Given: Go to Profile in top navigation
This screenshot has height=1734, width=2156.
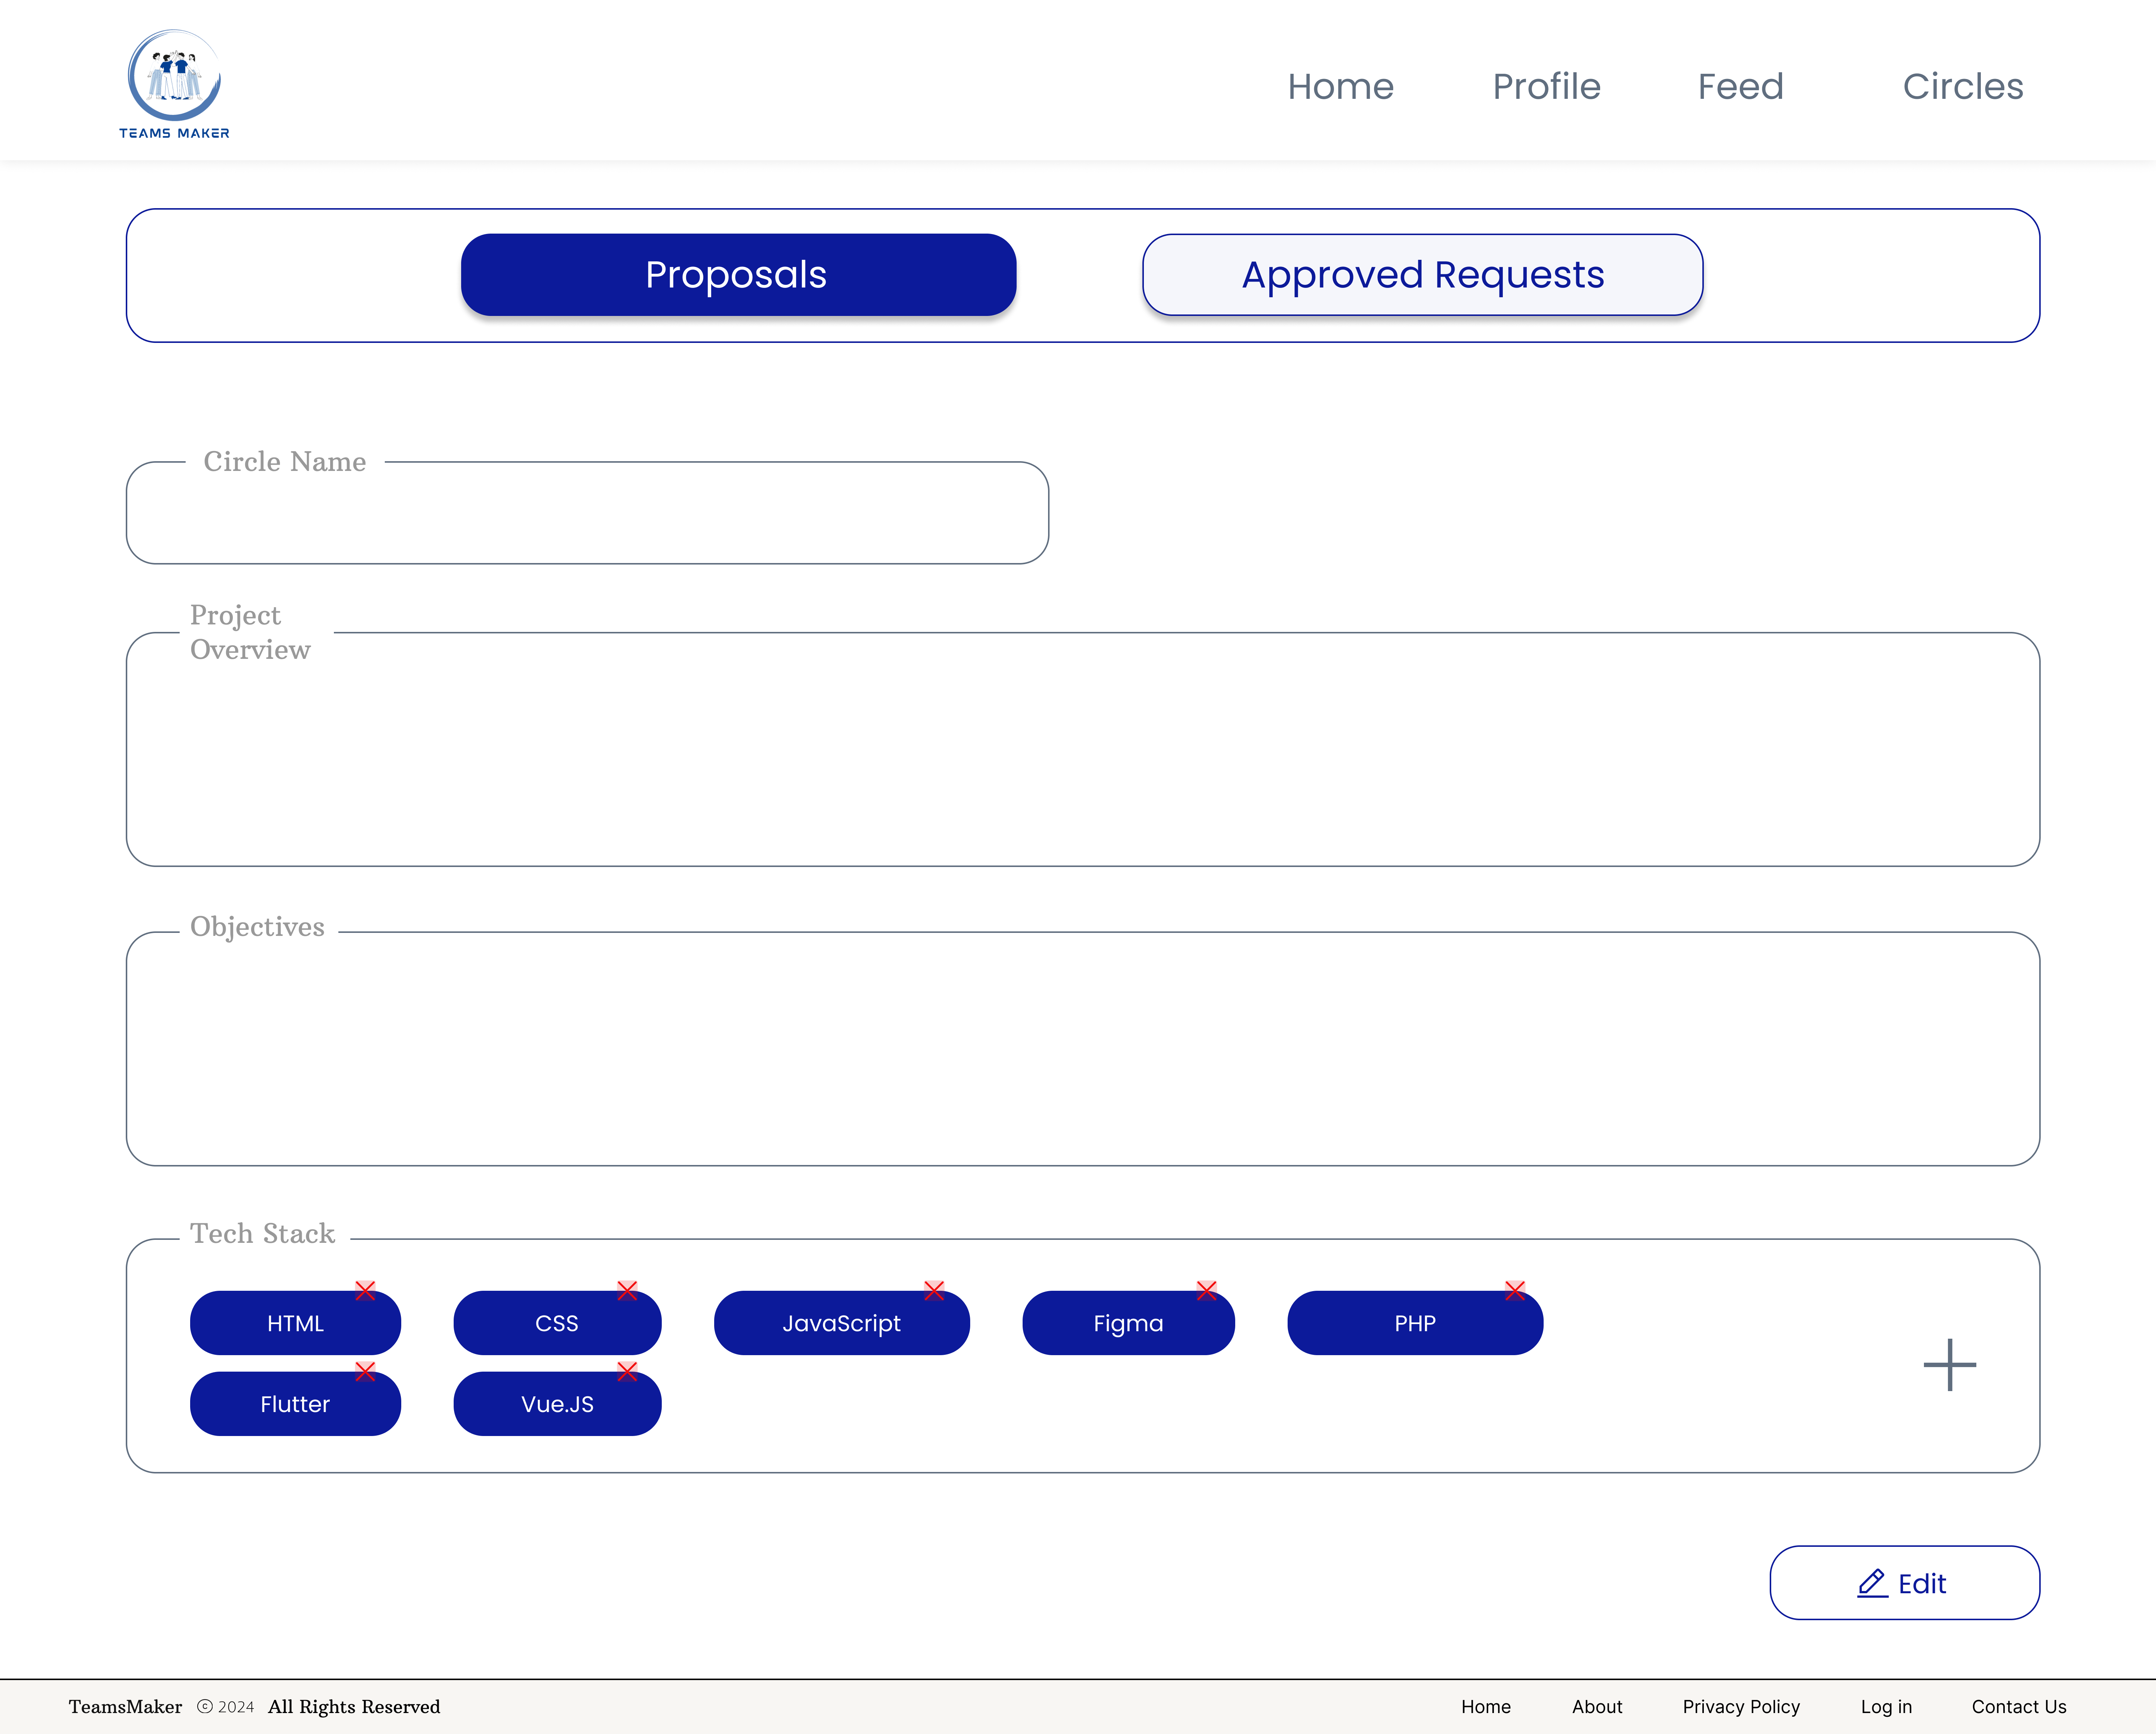Looking at the screenshot, I should (x=1546, y=86).
